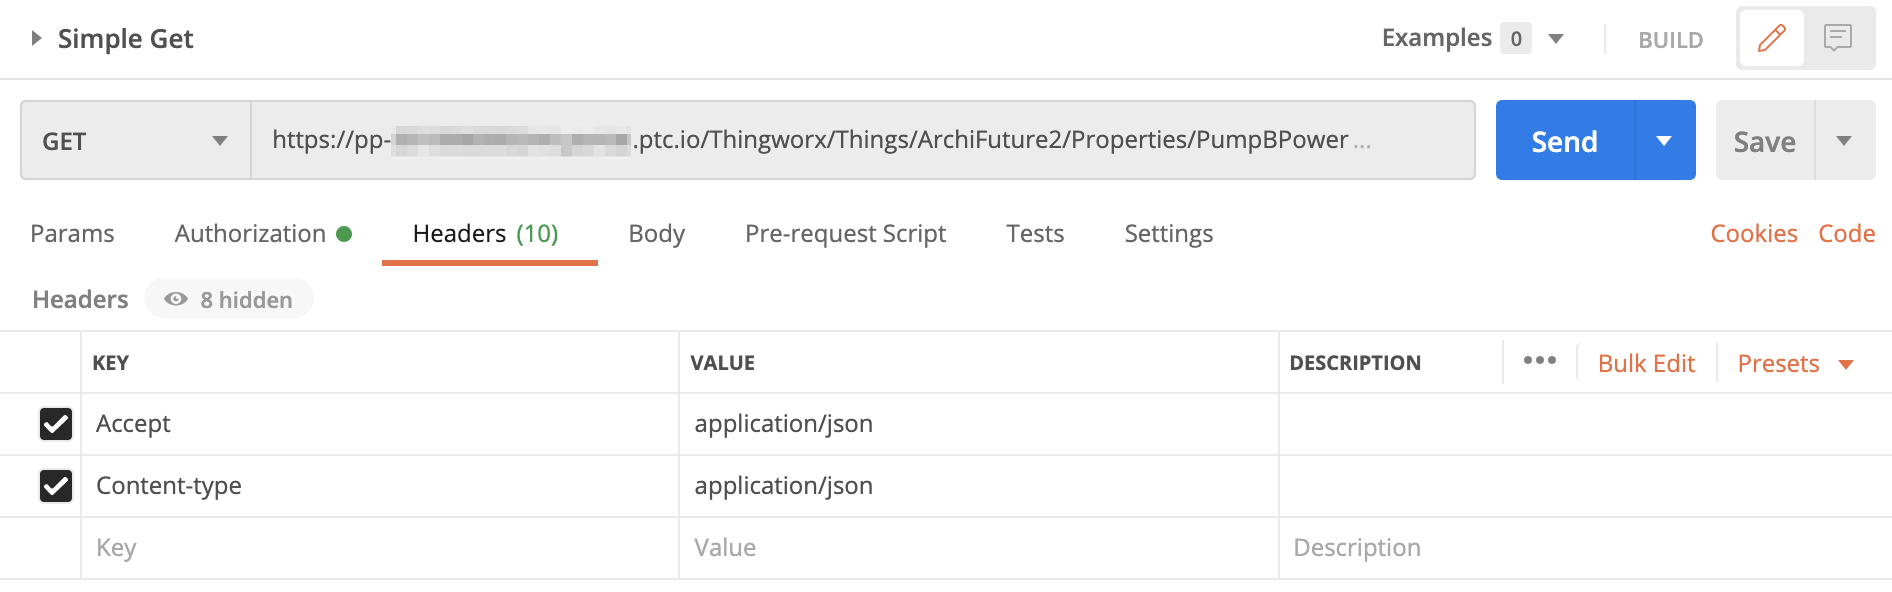Uncheck the Accept header checkbox
The image size is (1892, 592).
coord(56,424)
